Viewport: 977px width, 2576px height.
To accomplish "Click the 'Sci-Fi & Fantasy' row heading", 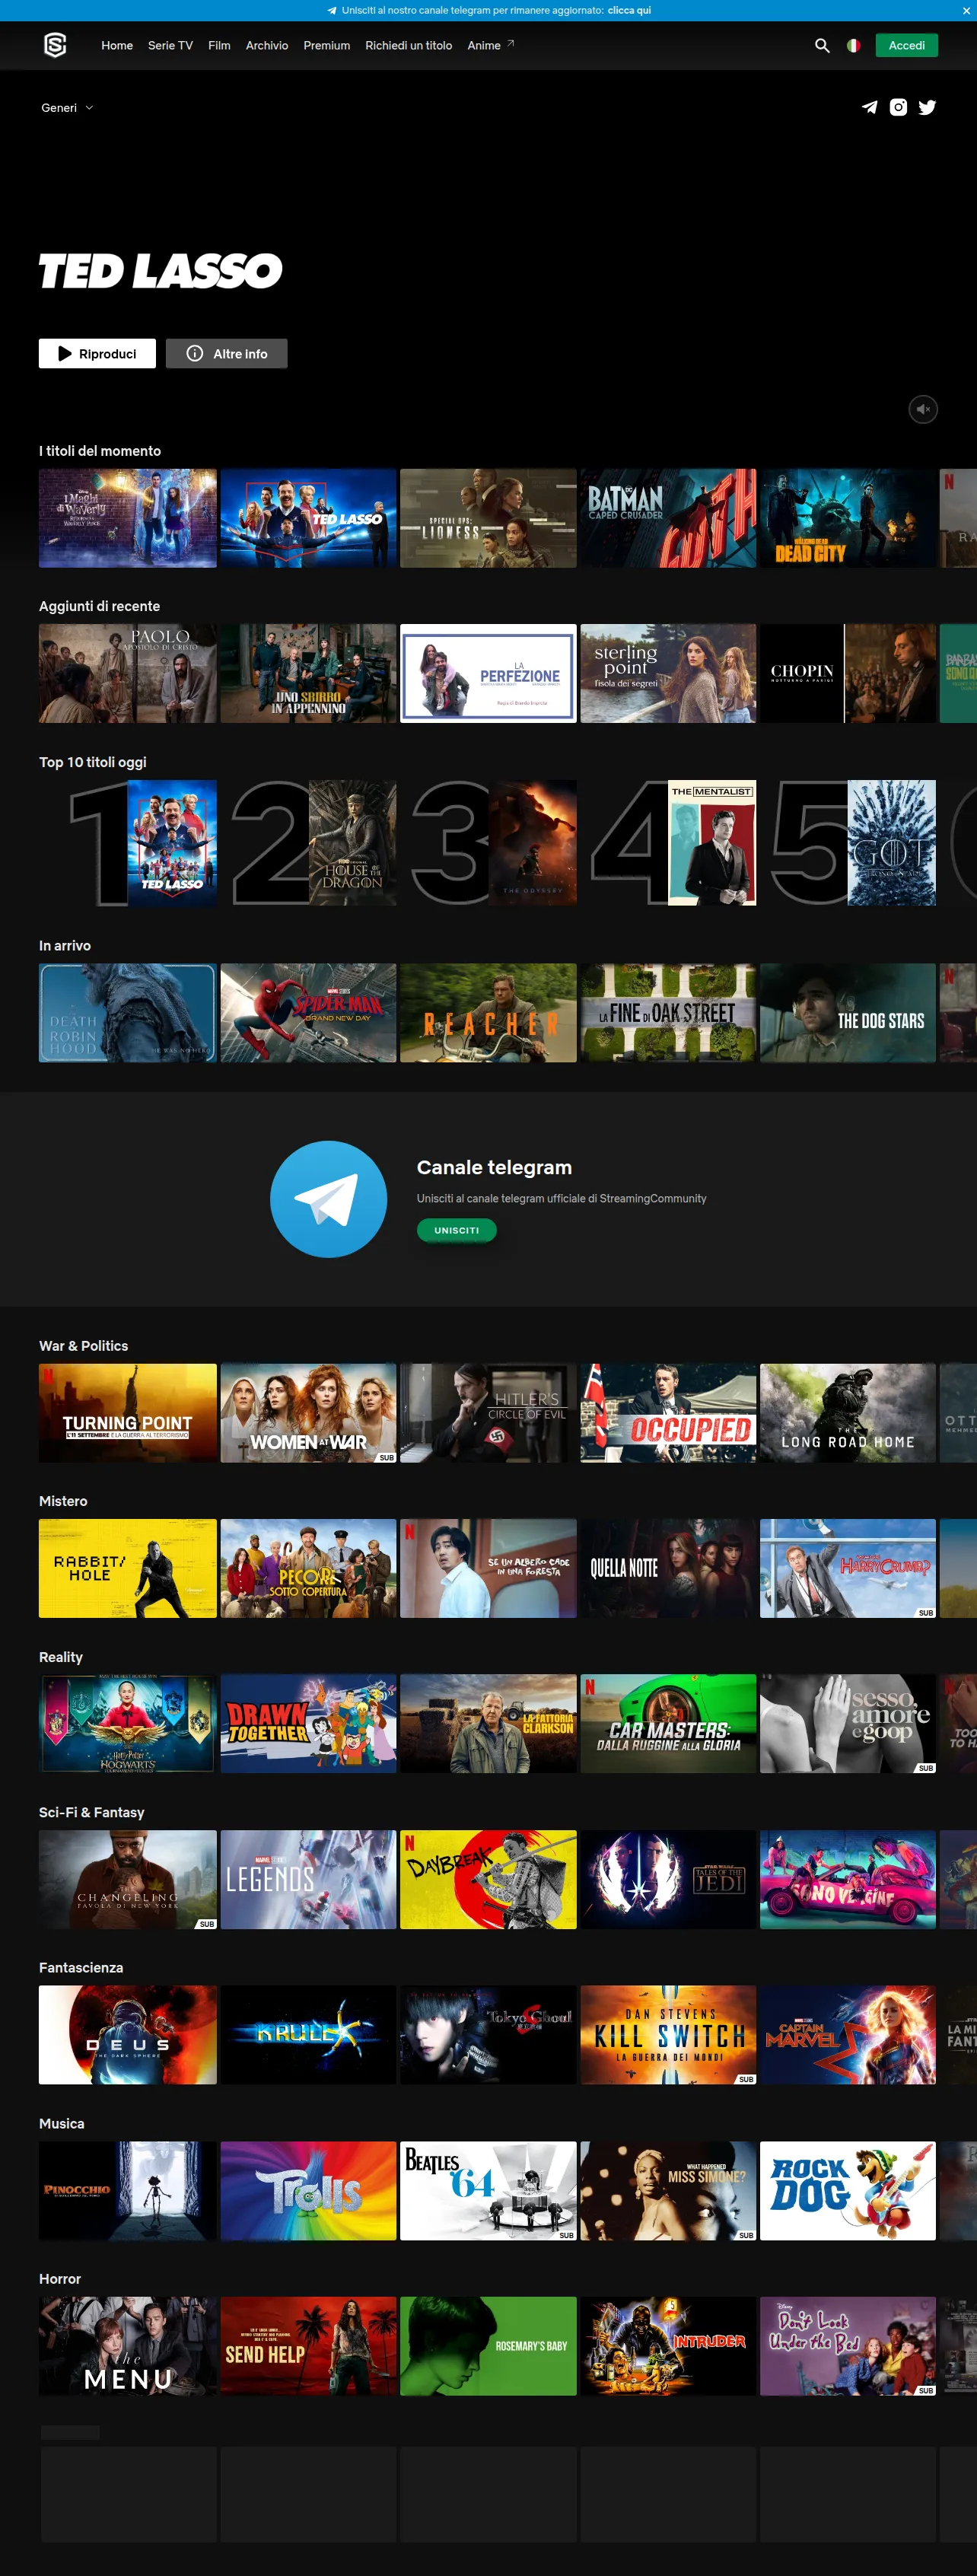I will (x=91, y=1812).
